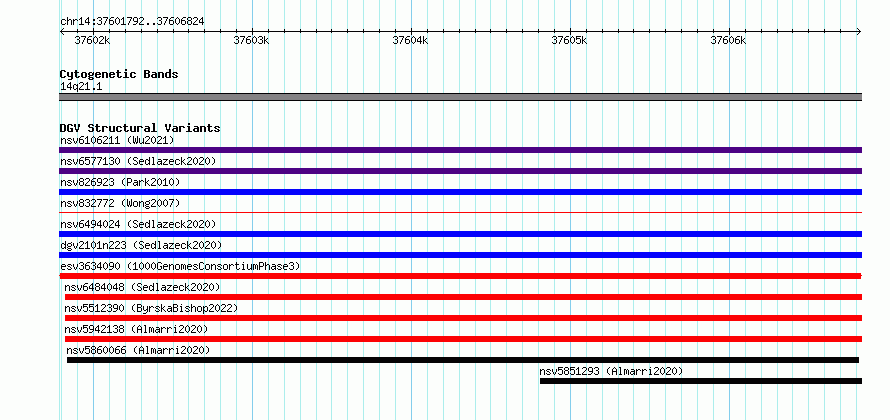Click the 37604k ruler tick label
This screenshot has height=420, width=890.
[x=410, y=40]
